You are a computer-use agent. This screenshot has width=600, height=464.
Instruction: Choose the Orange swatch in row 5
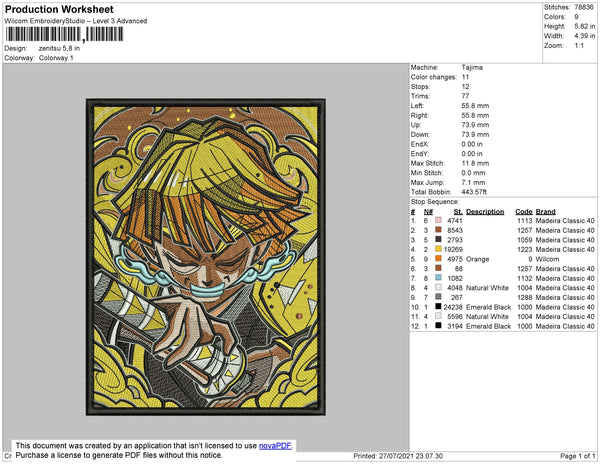pyautogui.click(x=438, y=259)
